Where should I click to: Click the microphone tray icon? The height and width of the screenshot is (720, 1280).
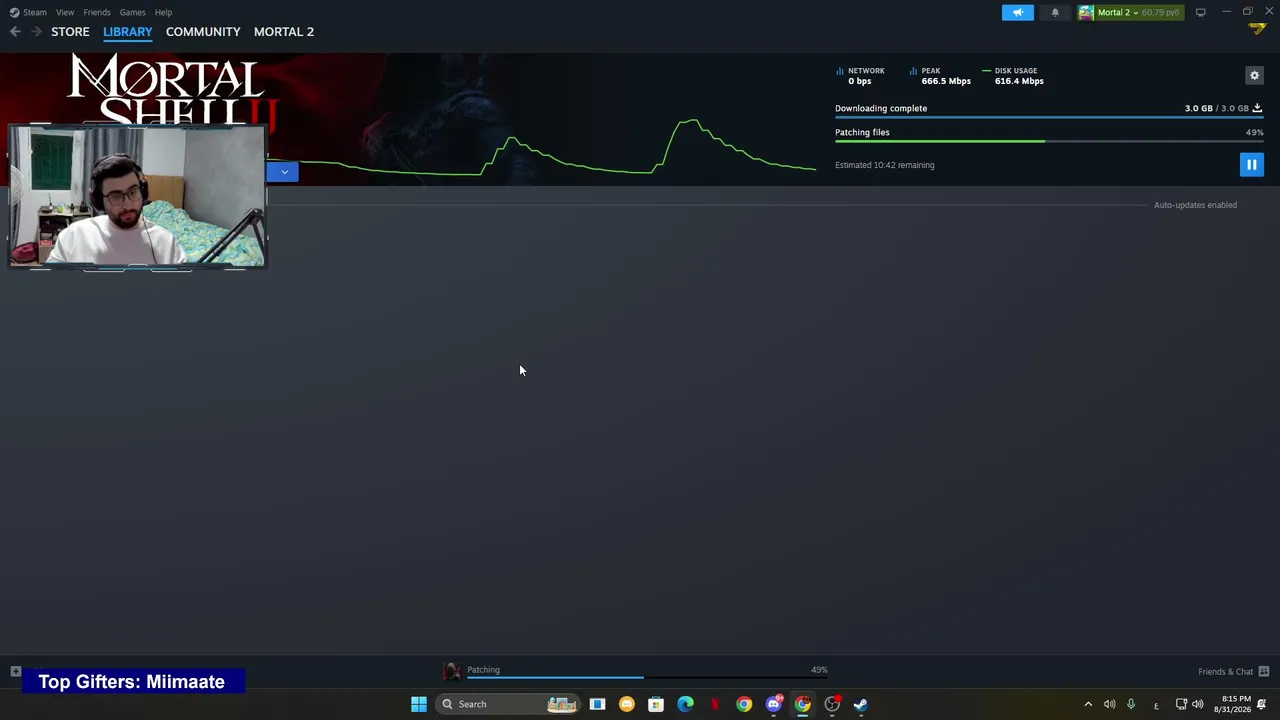(x=1131, y=704)
